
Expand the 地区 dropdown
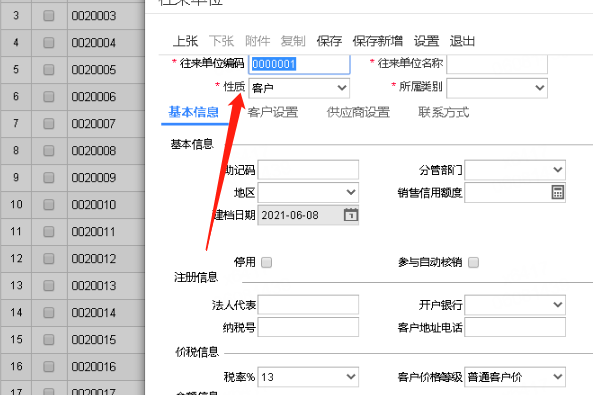coord(308,192)
